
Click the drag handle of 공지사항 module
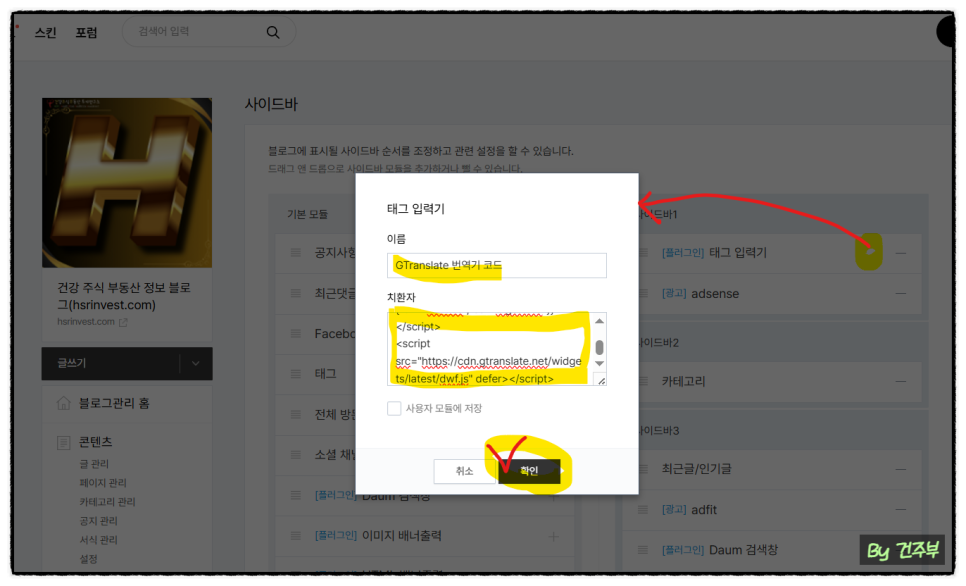(x=296, y=253)
